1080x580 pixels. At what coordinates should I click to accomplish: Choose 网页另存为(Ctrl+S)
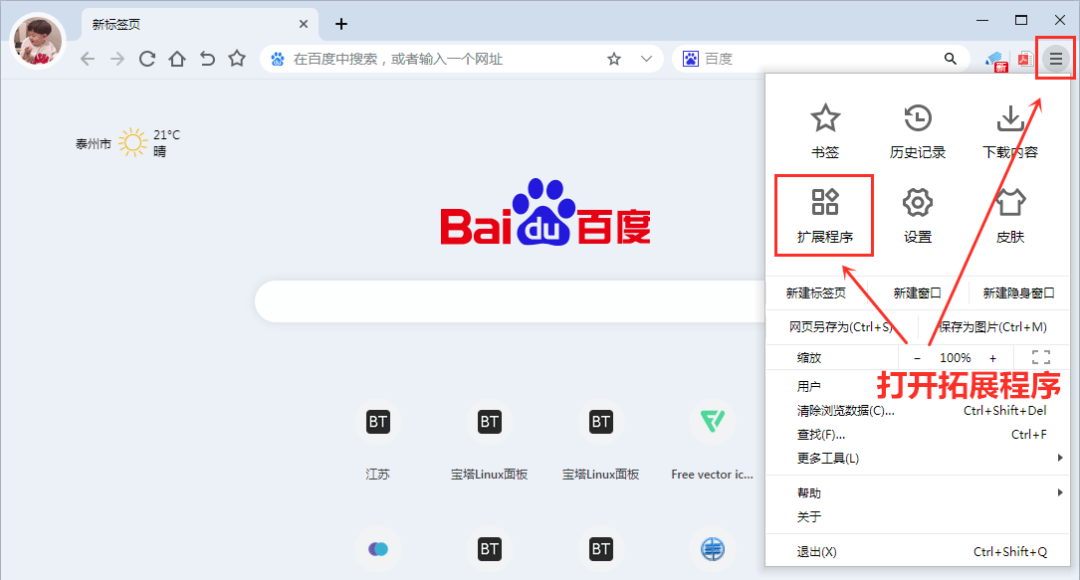(840, 327)
